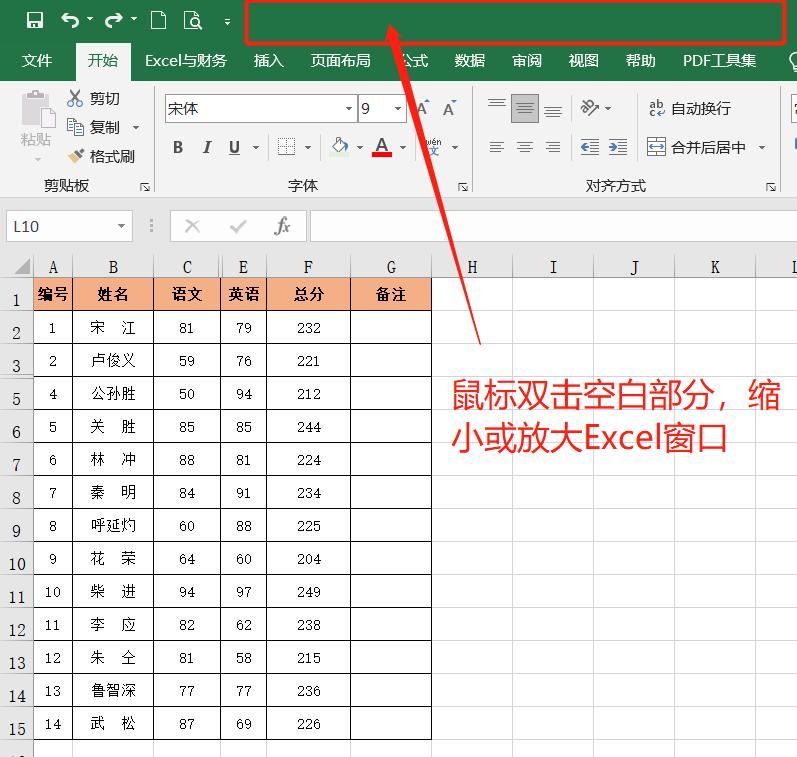This screenshot has height=757, width=797.
Task: Click the Undo arrow icon
Action: 70,20
